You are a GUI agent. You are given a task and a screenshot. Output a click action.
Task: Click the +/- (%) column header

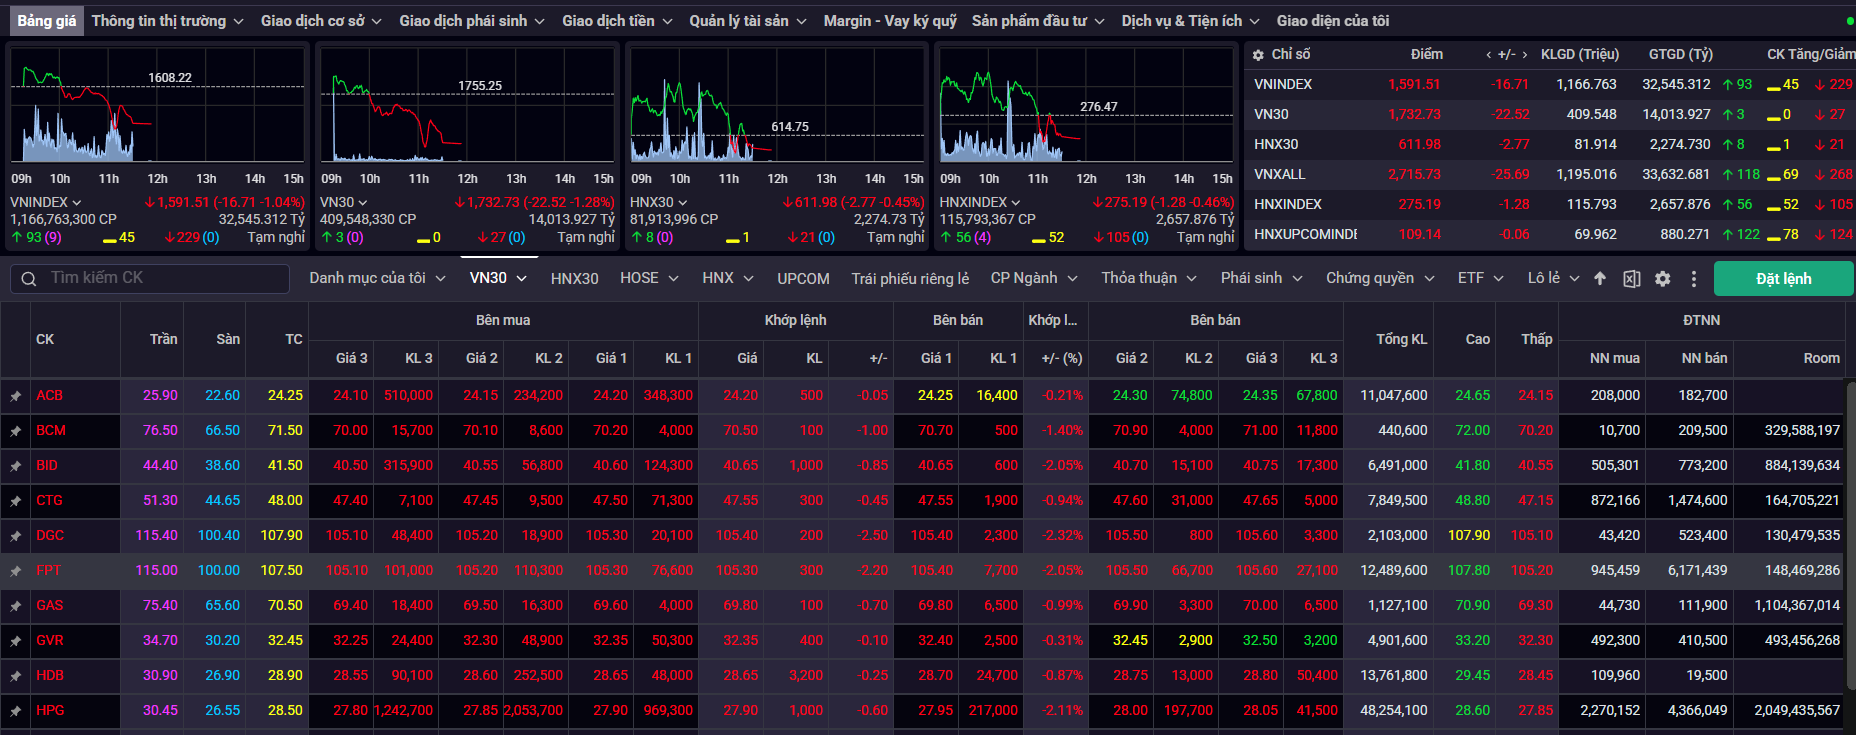click(1062, 358)
